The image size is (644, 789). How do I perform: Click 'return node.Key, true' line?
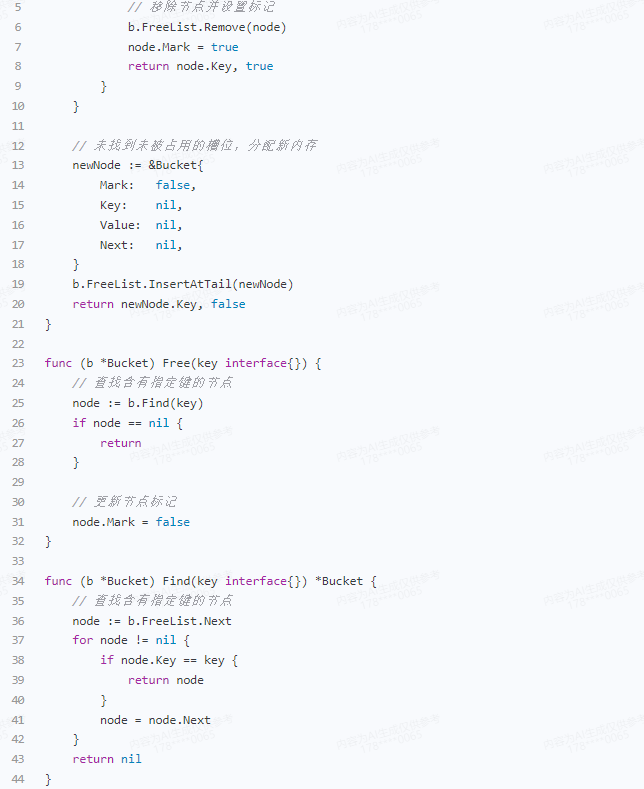tap(200, 66)
